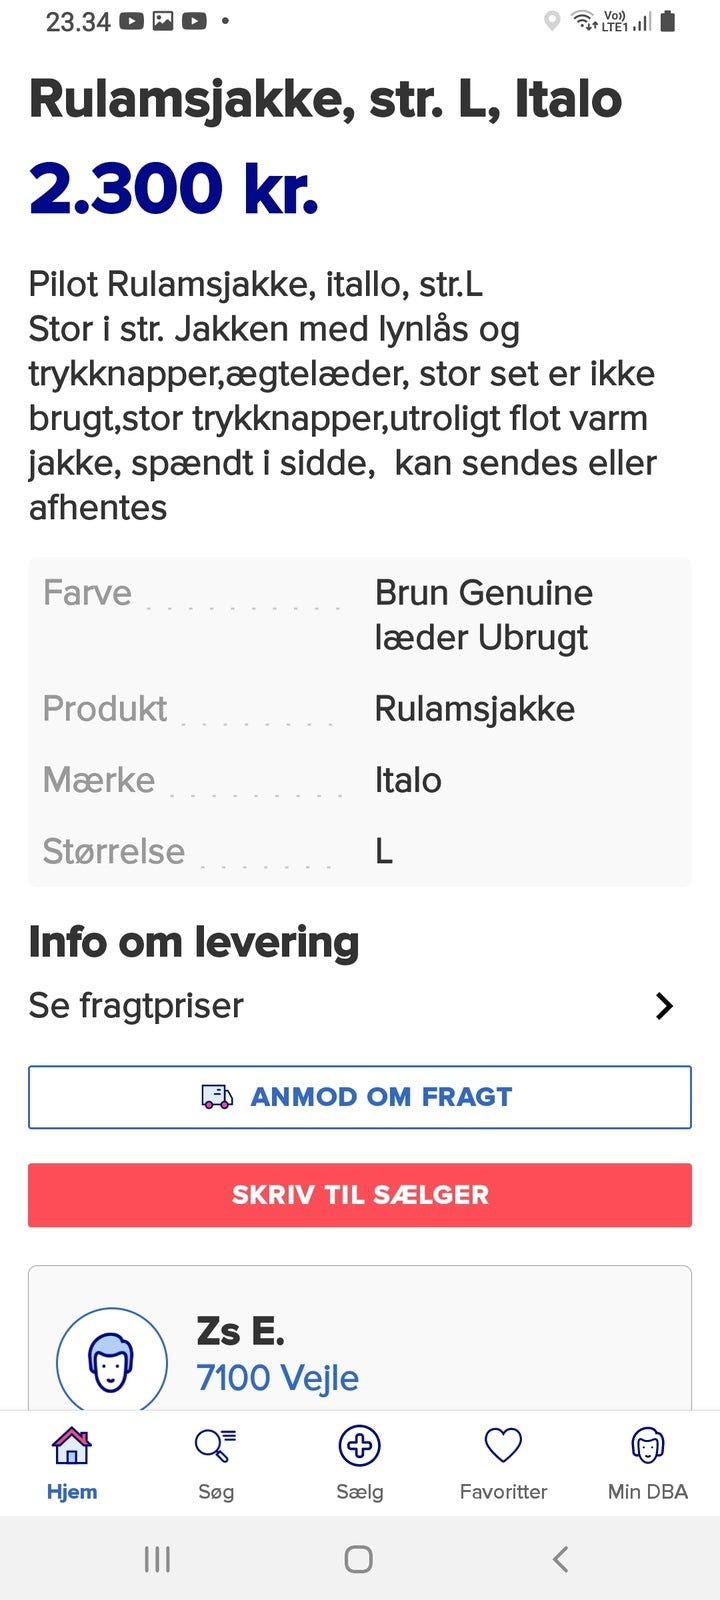Click ANMOD OM FRAGT button

[x=360, y=1097]
